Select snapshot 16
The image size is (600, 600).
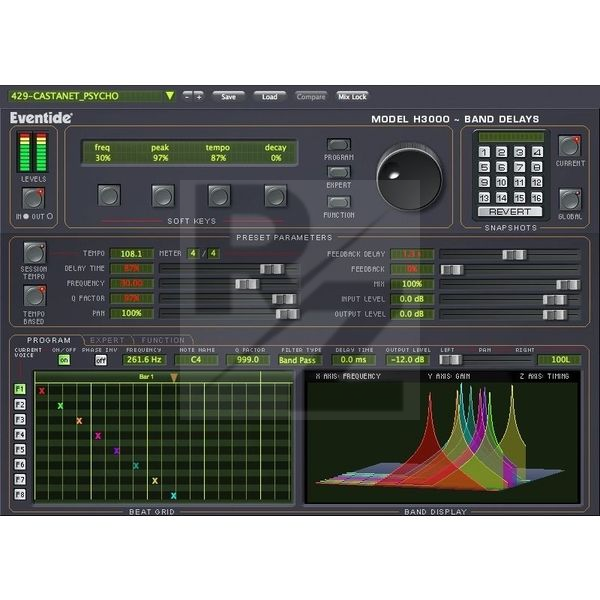[537, 197]
